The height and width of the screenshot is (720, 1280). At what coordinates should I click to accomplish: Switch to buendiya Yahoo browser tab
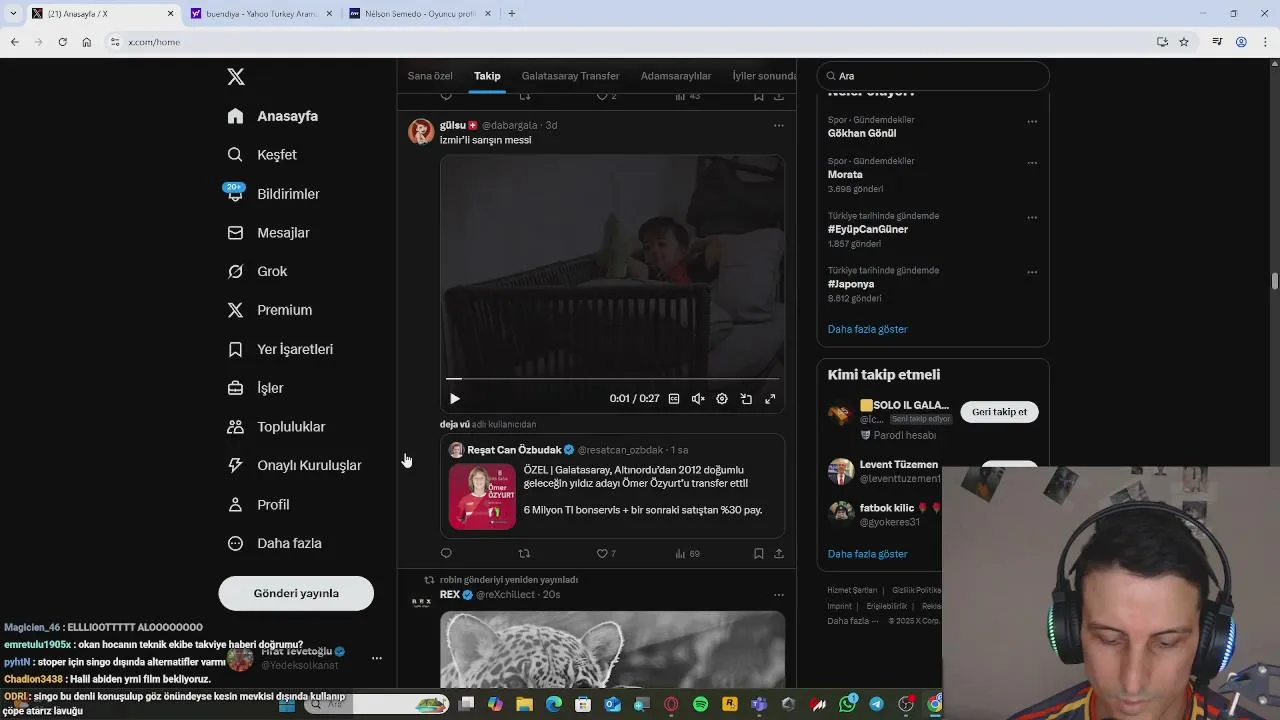click(x=262, y=14)
